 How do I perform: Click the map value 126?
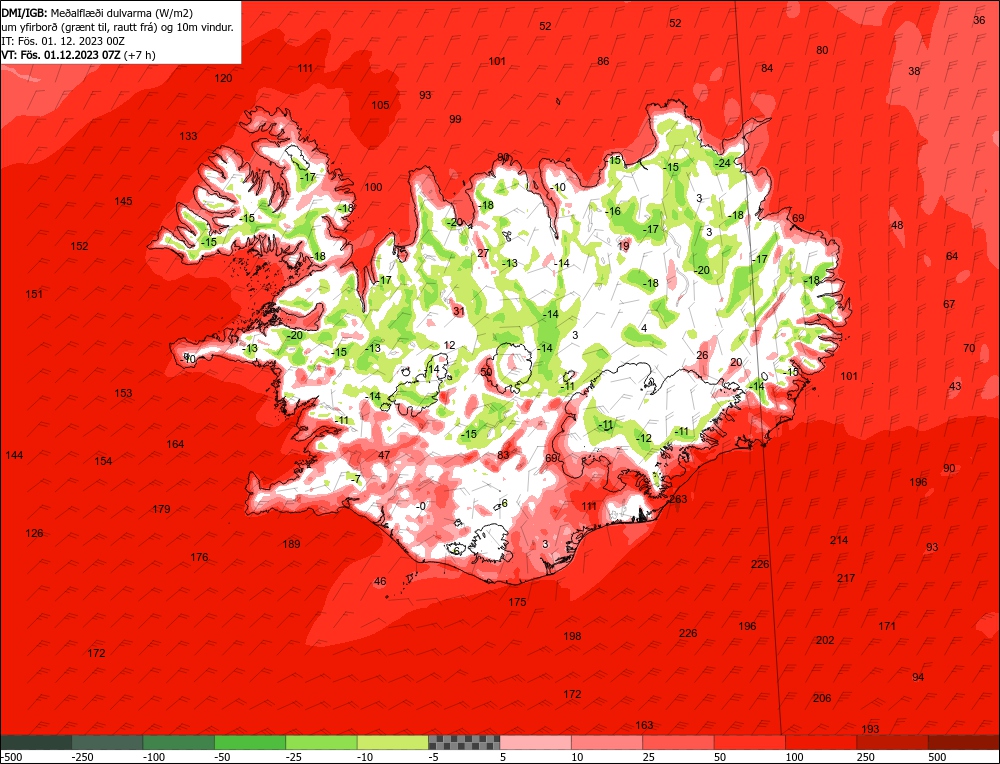pyautogui.click(x=34, y=533)
